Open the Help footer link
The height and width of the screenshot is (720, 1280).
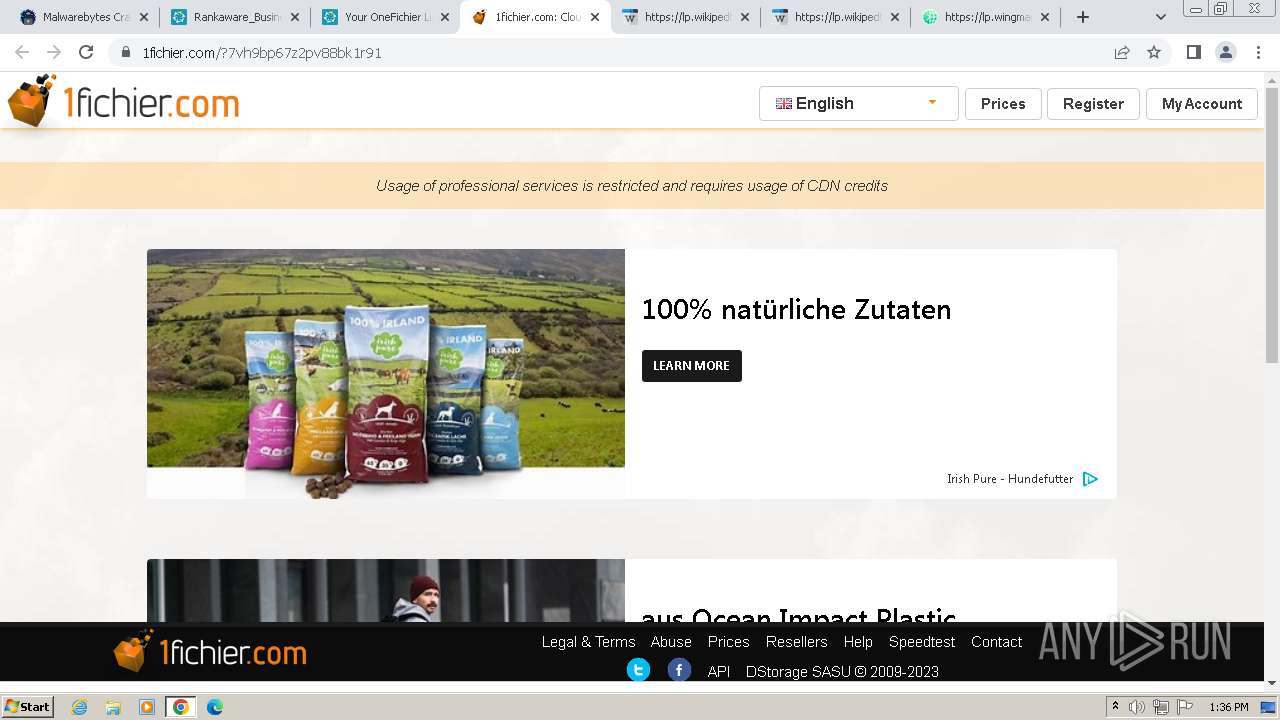pyautogui.click(x=858, y=642)
